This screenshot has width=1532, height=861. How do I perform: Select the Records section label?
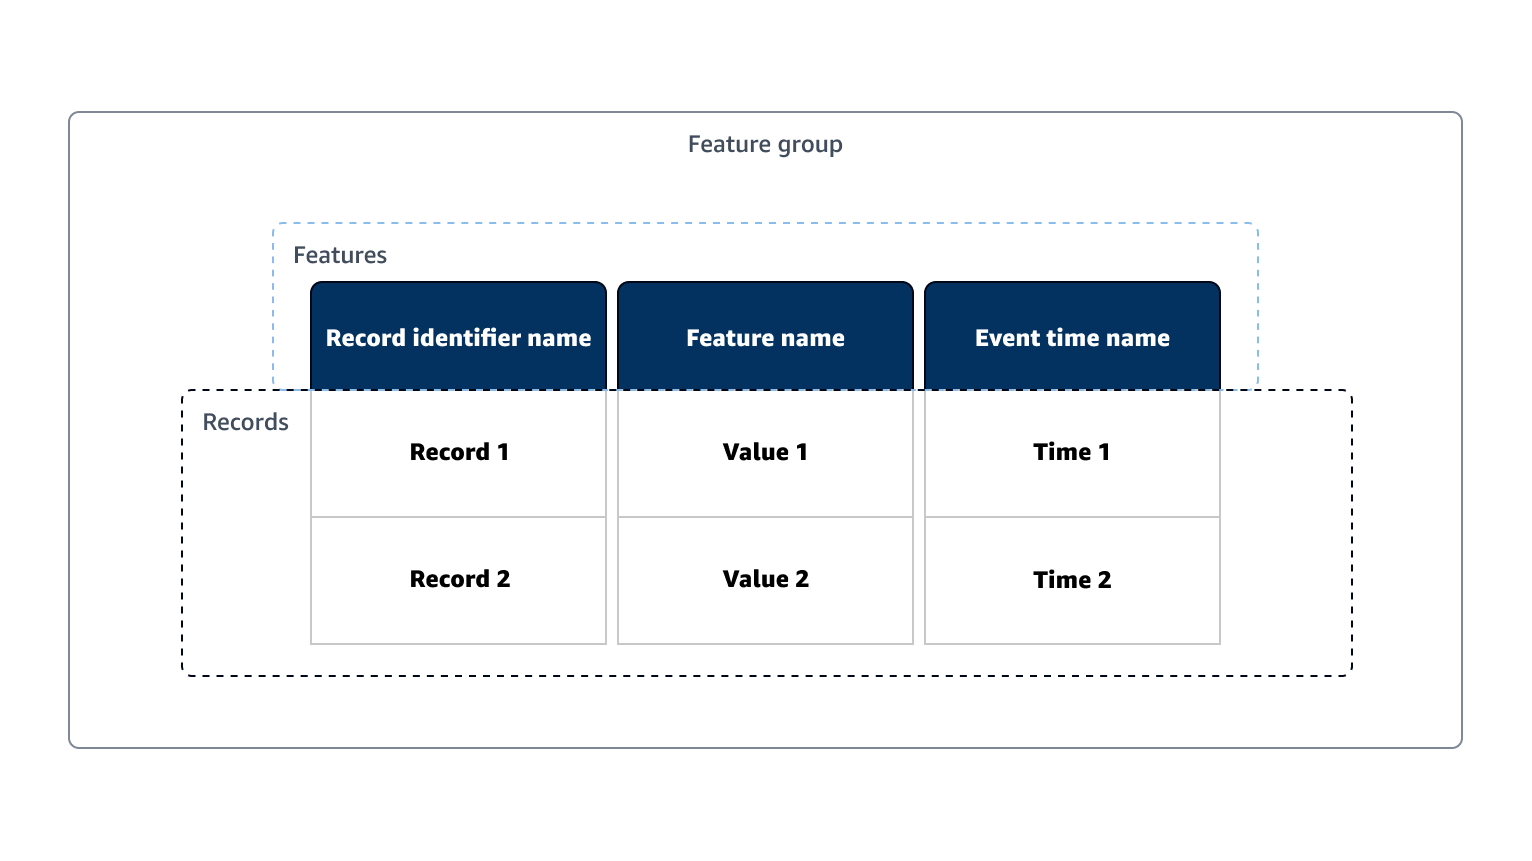pyautogui.click(x=245, y=423)
